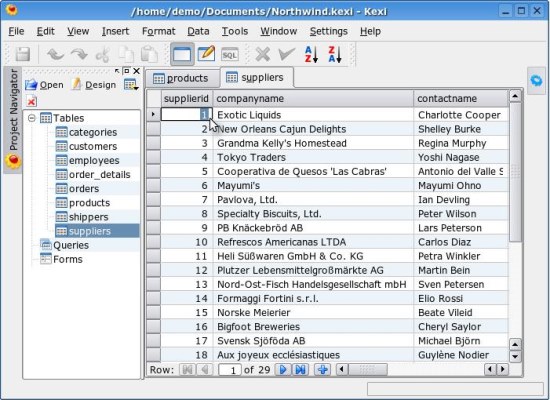Click the supplierid column header
Viewport: 550px width, 400px height.
pyautogui.click(x=187, y=99)
